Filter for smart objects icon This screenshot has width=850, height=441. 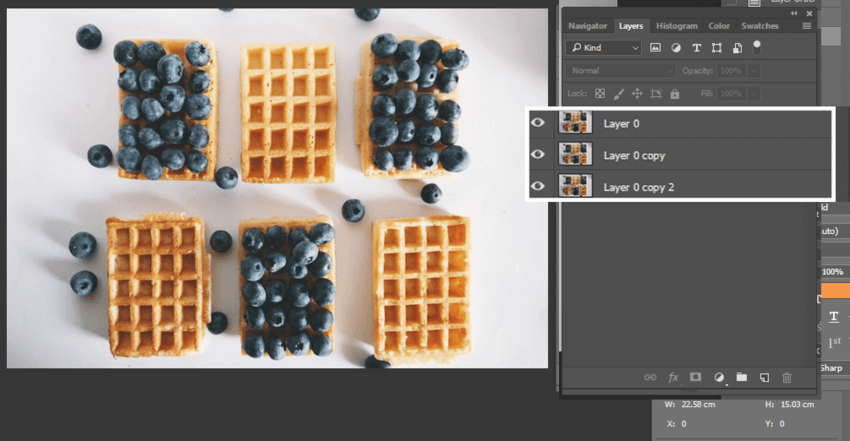(x=737, y=48)
